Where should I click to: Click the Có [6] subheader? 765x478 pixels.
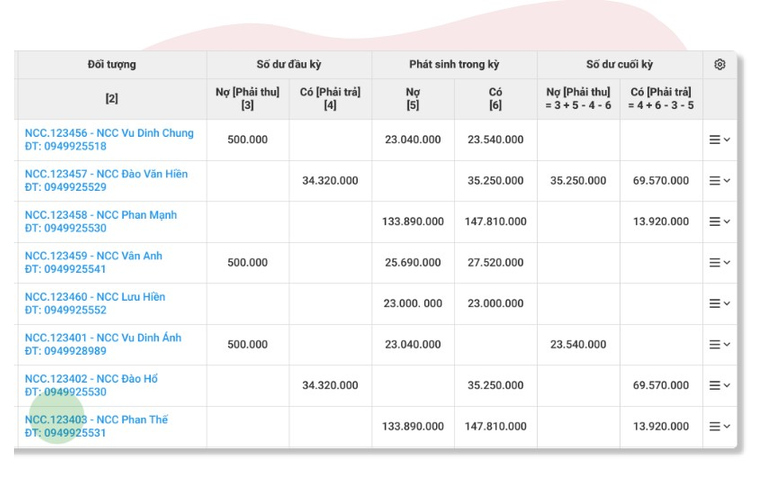click(496, 99)
